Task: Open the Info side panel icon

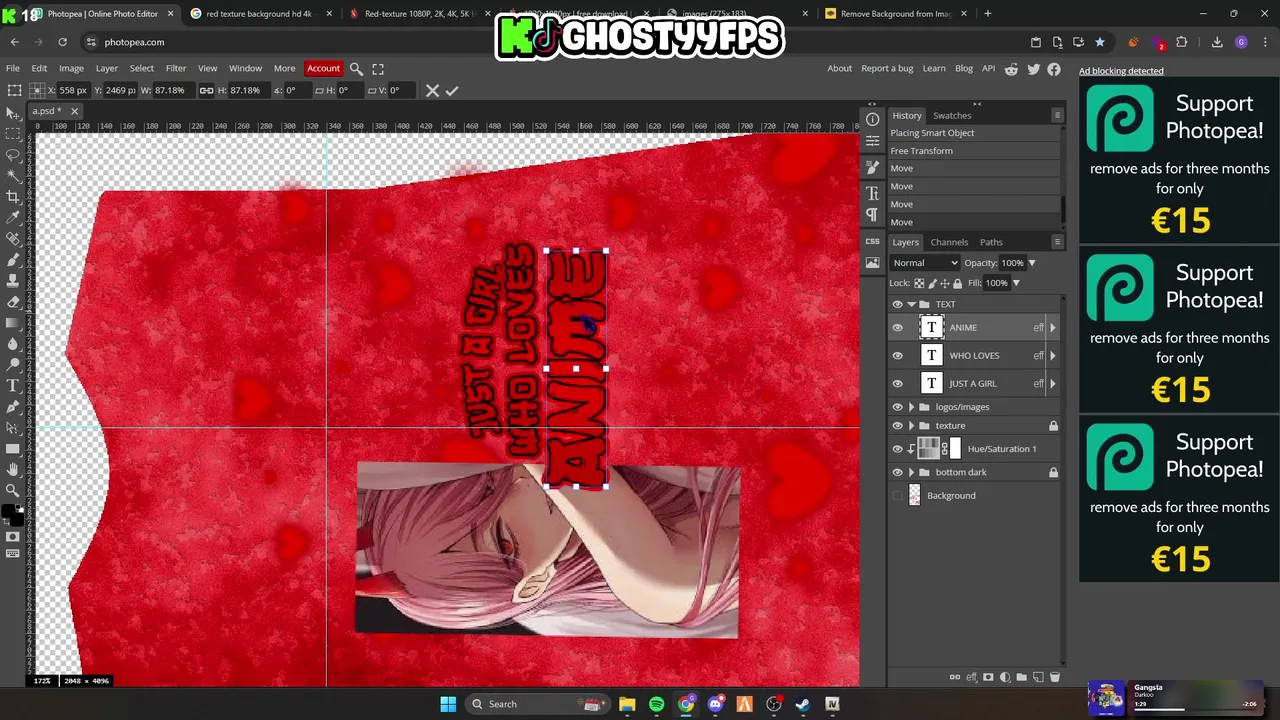Action: tap(872, 120)
